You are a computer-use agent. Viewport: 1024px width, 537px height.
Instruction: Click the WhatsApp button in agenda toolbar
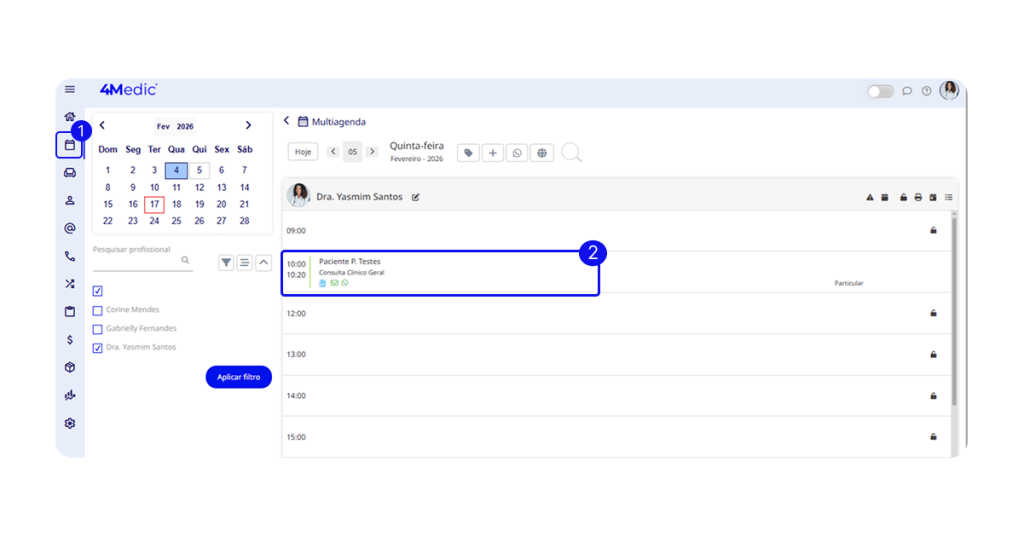[517, 153]
